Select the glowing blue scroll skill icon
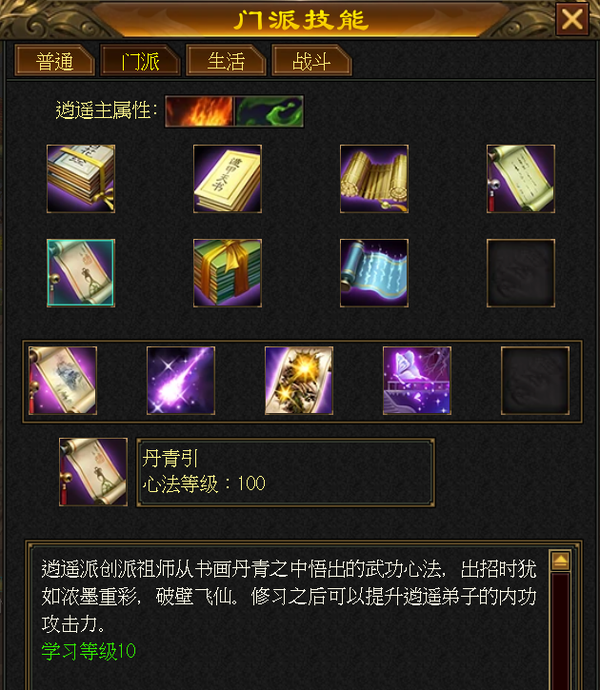This screenshot has width=600, height=690. 374,273
